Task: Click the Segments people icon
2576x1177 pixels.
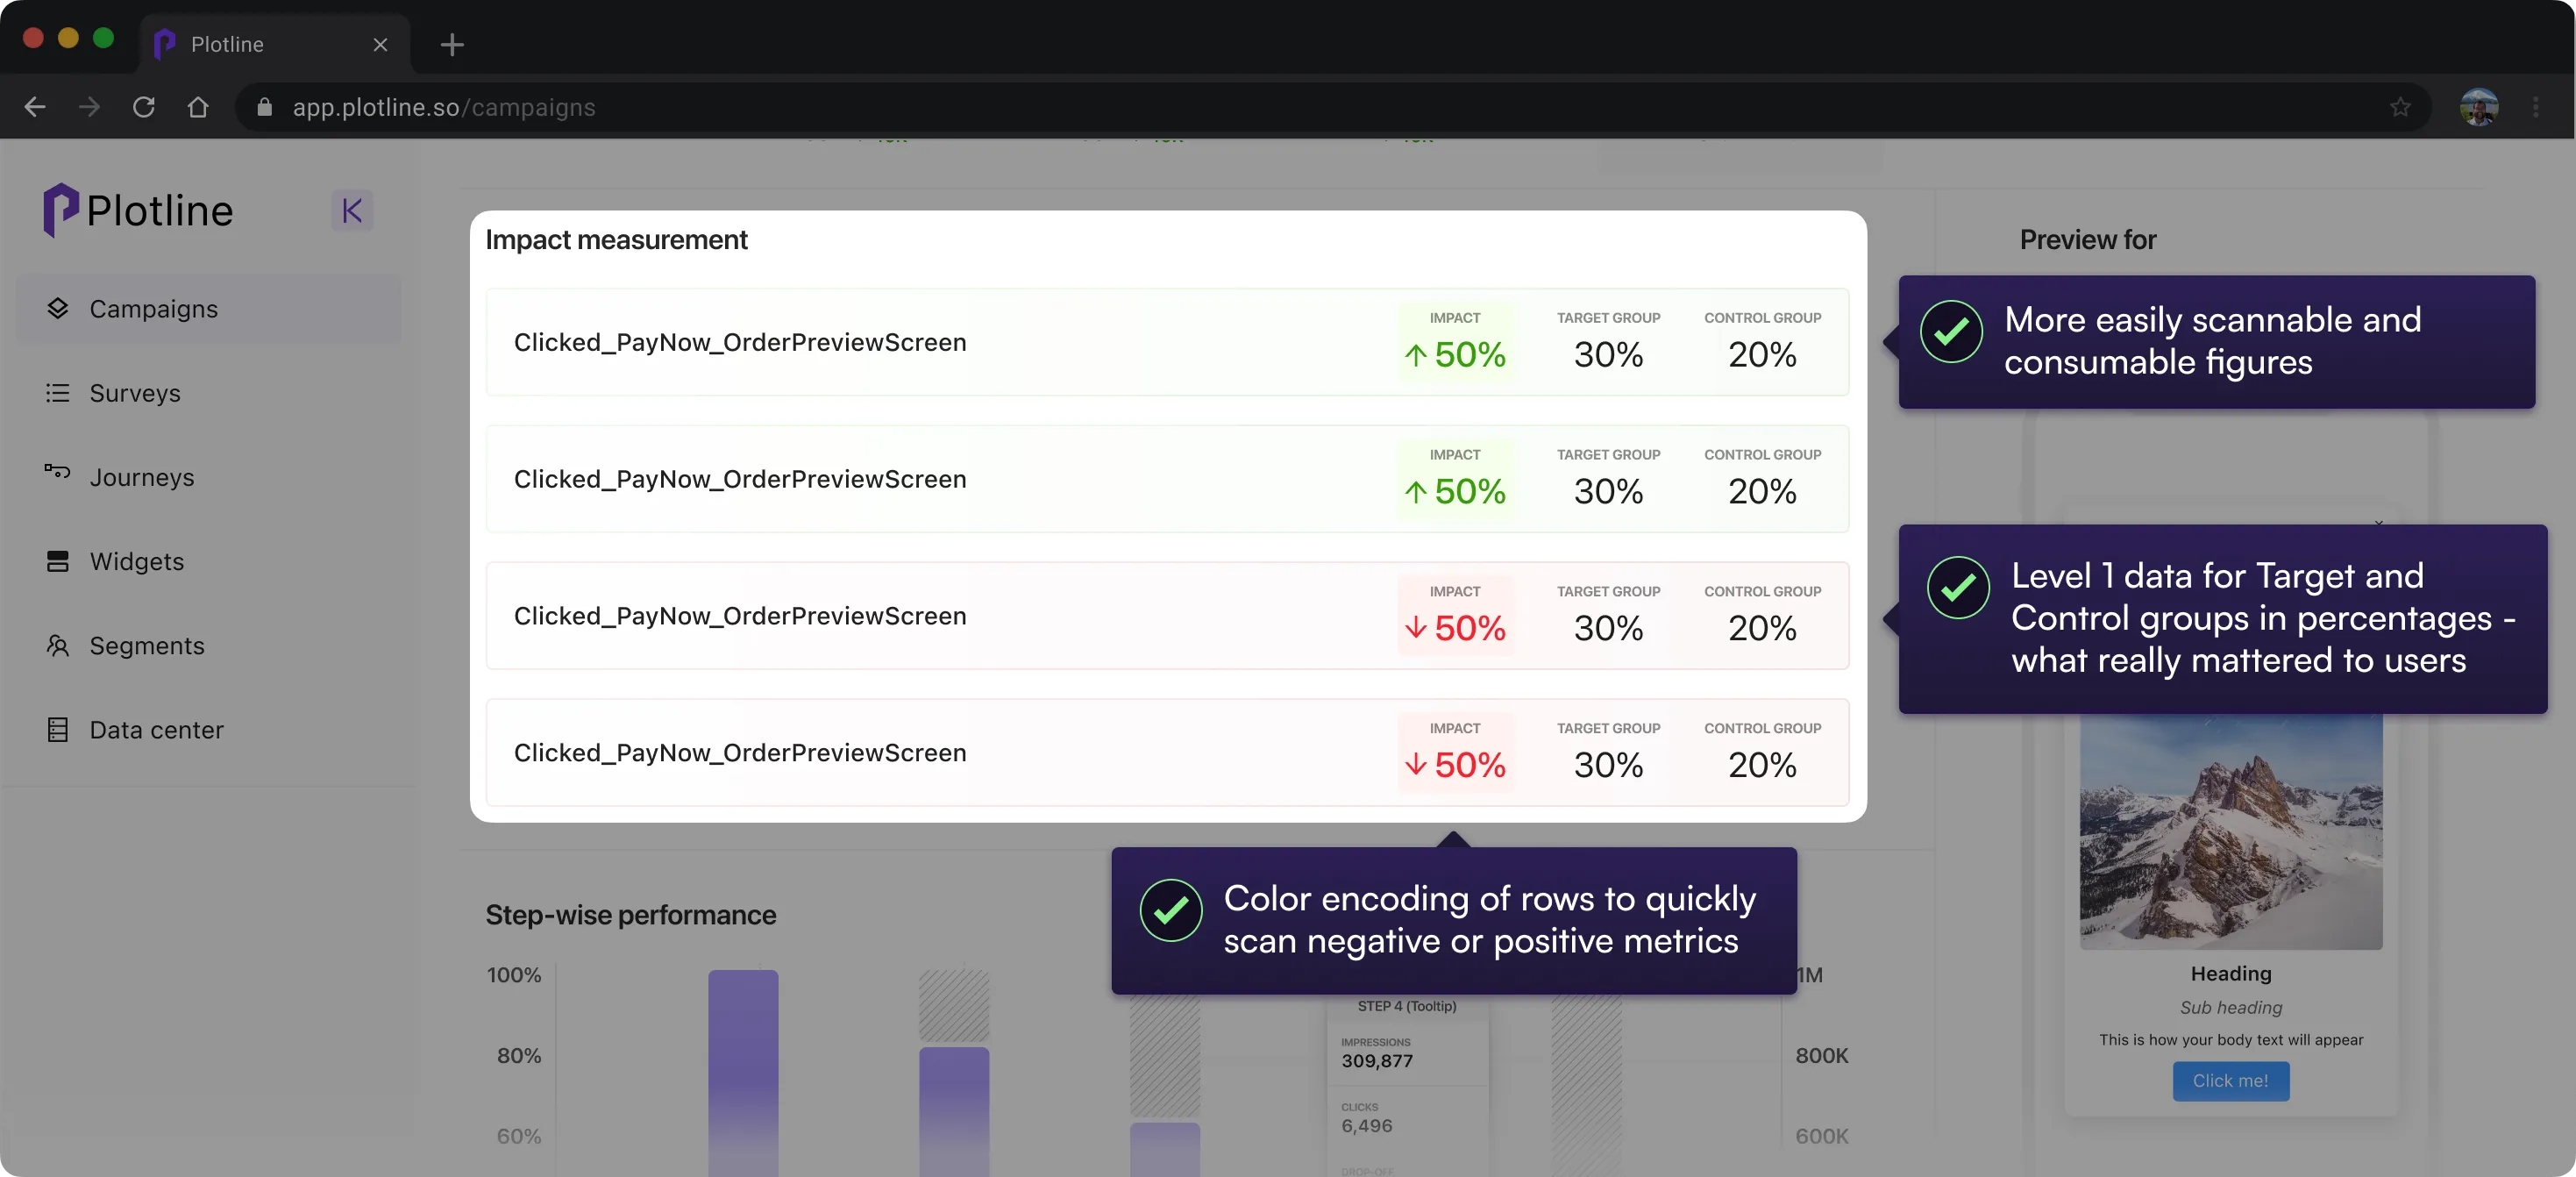Action: [57, 646]
